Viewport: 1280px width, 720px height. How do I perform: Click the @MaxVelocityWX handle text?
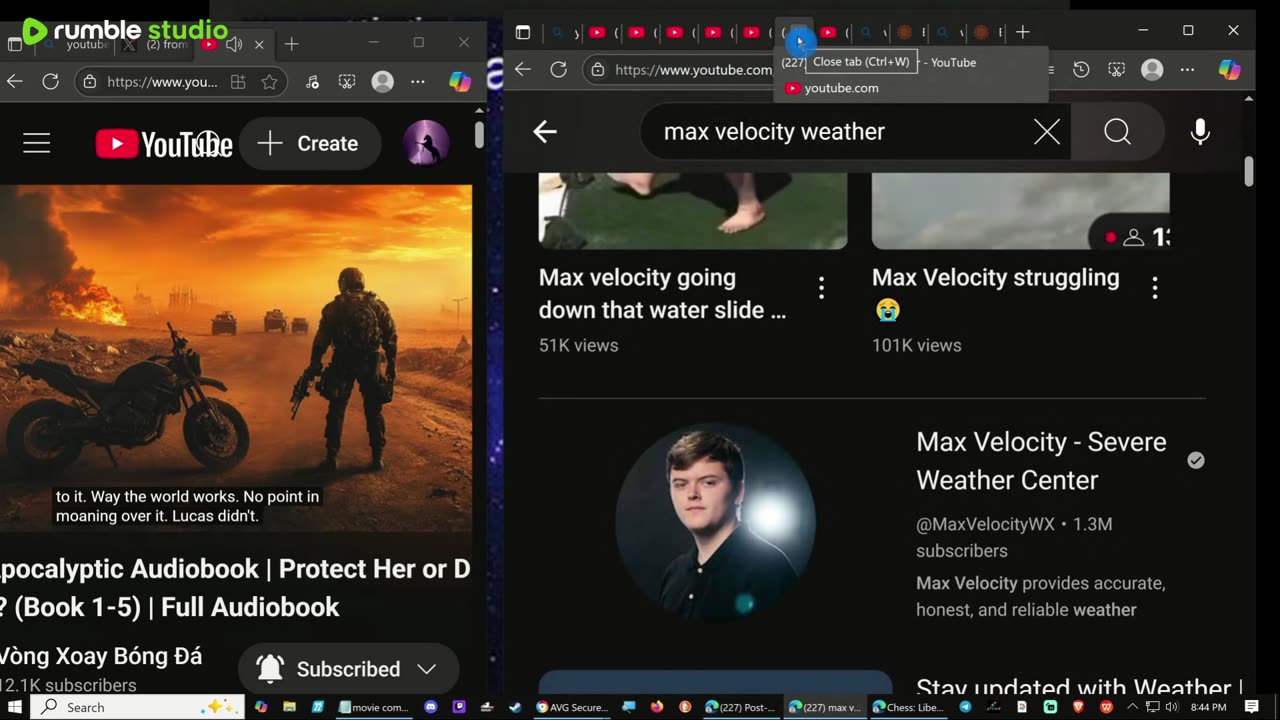[985, 524]
